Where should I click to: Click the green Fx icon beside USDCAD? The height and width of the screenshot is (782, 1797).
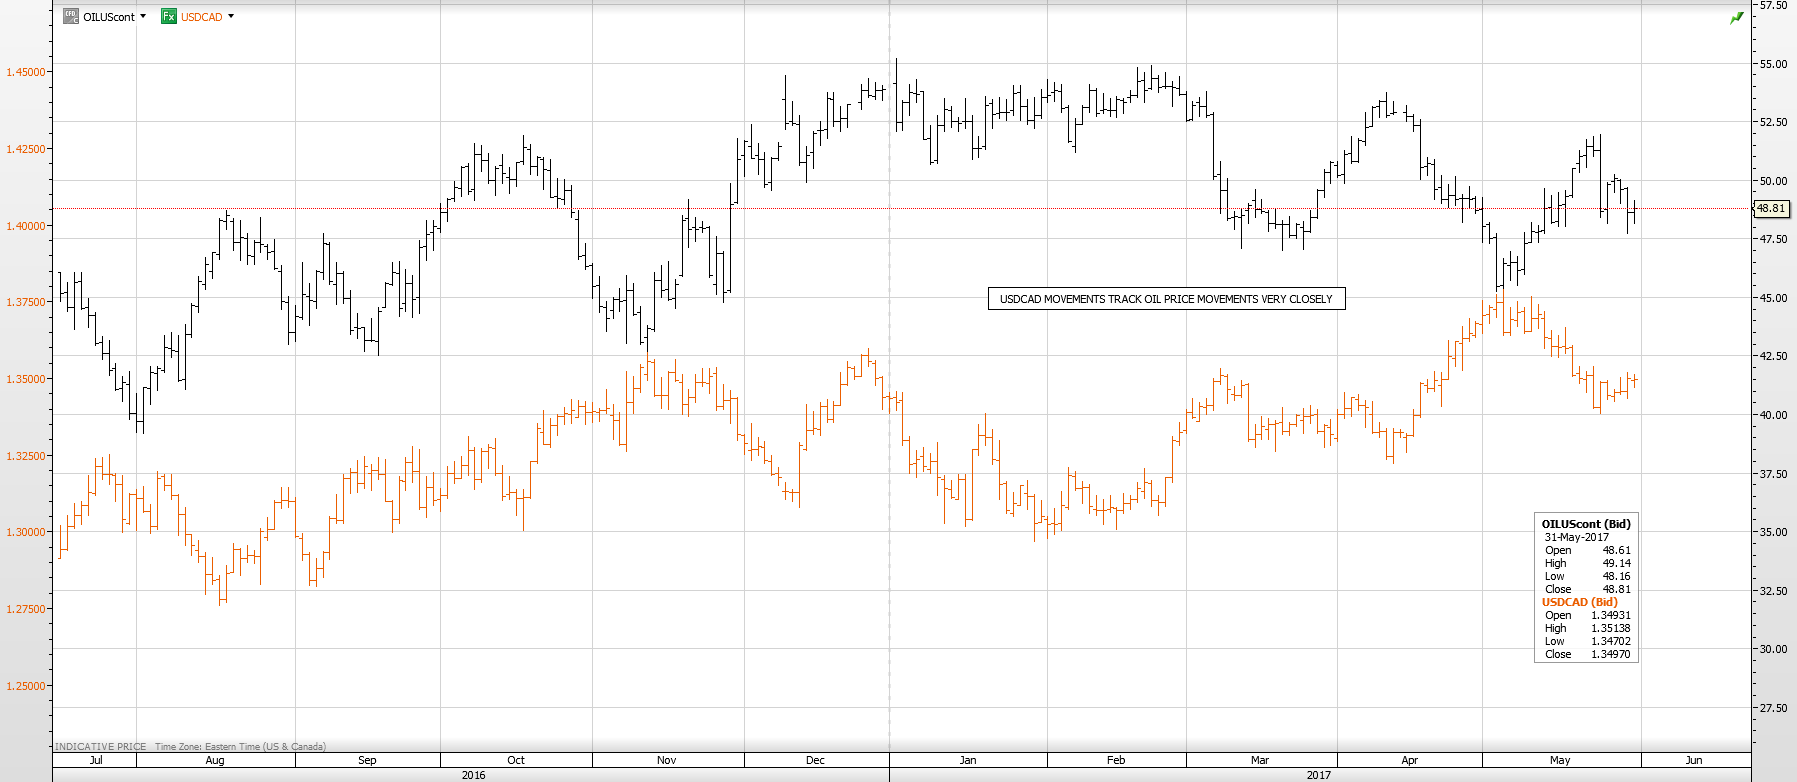pyautogui.click(x=169, y=16)
